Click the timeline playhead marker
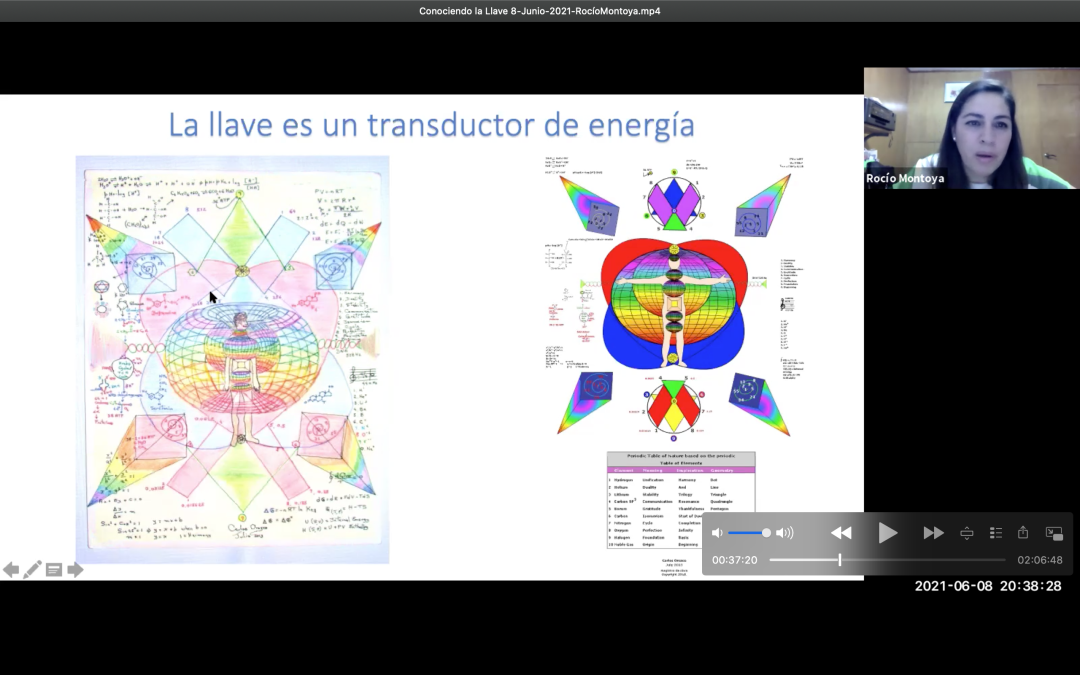 [839, 560]
